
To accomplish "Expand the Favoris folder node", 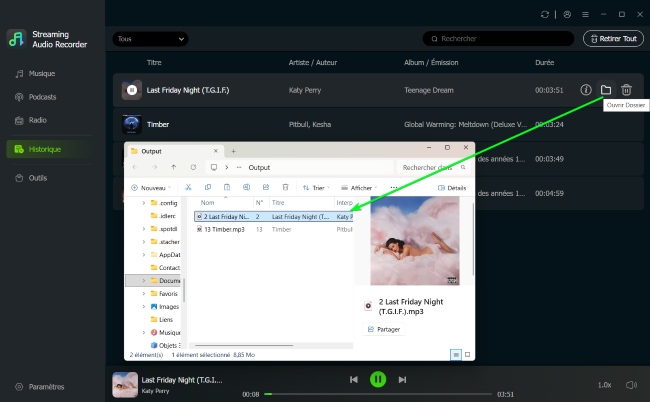I will coord(144,293).
